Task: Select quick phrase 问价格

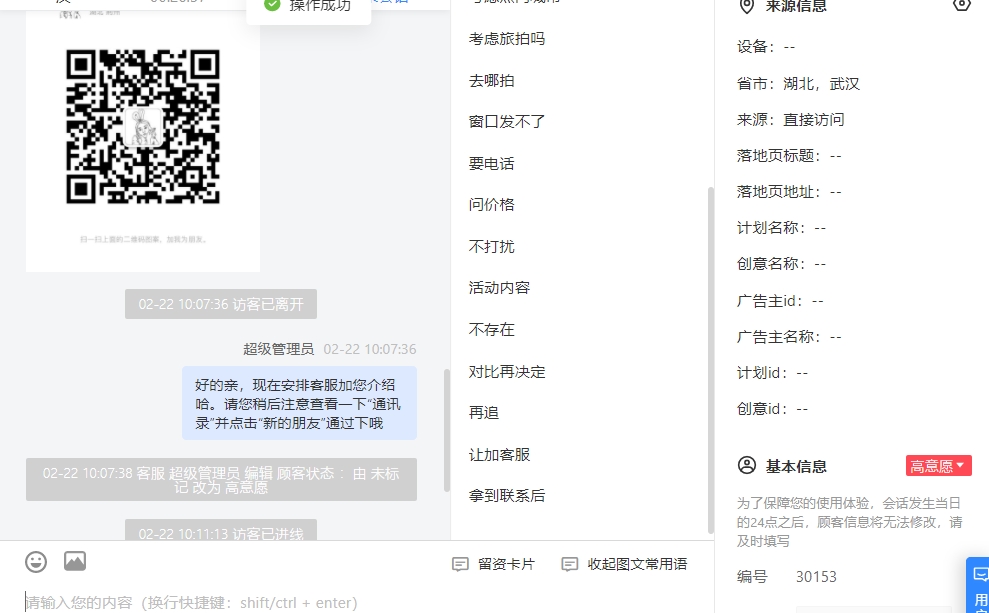Action: point(491,204)
